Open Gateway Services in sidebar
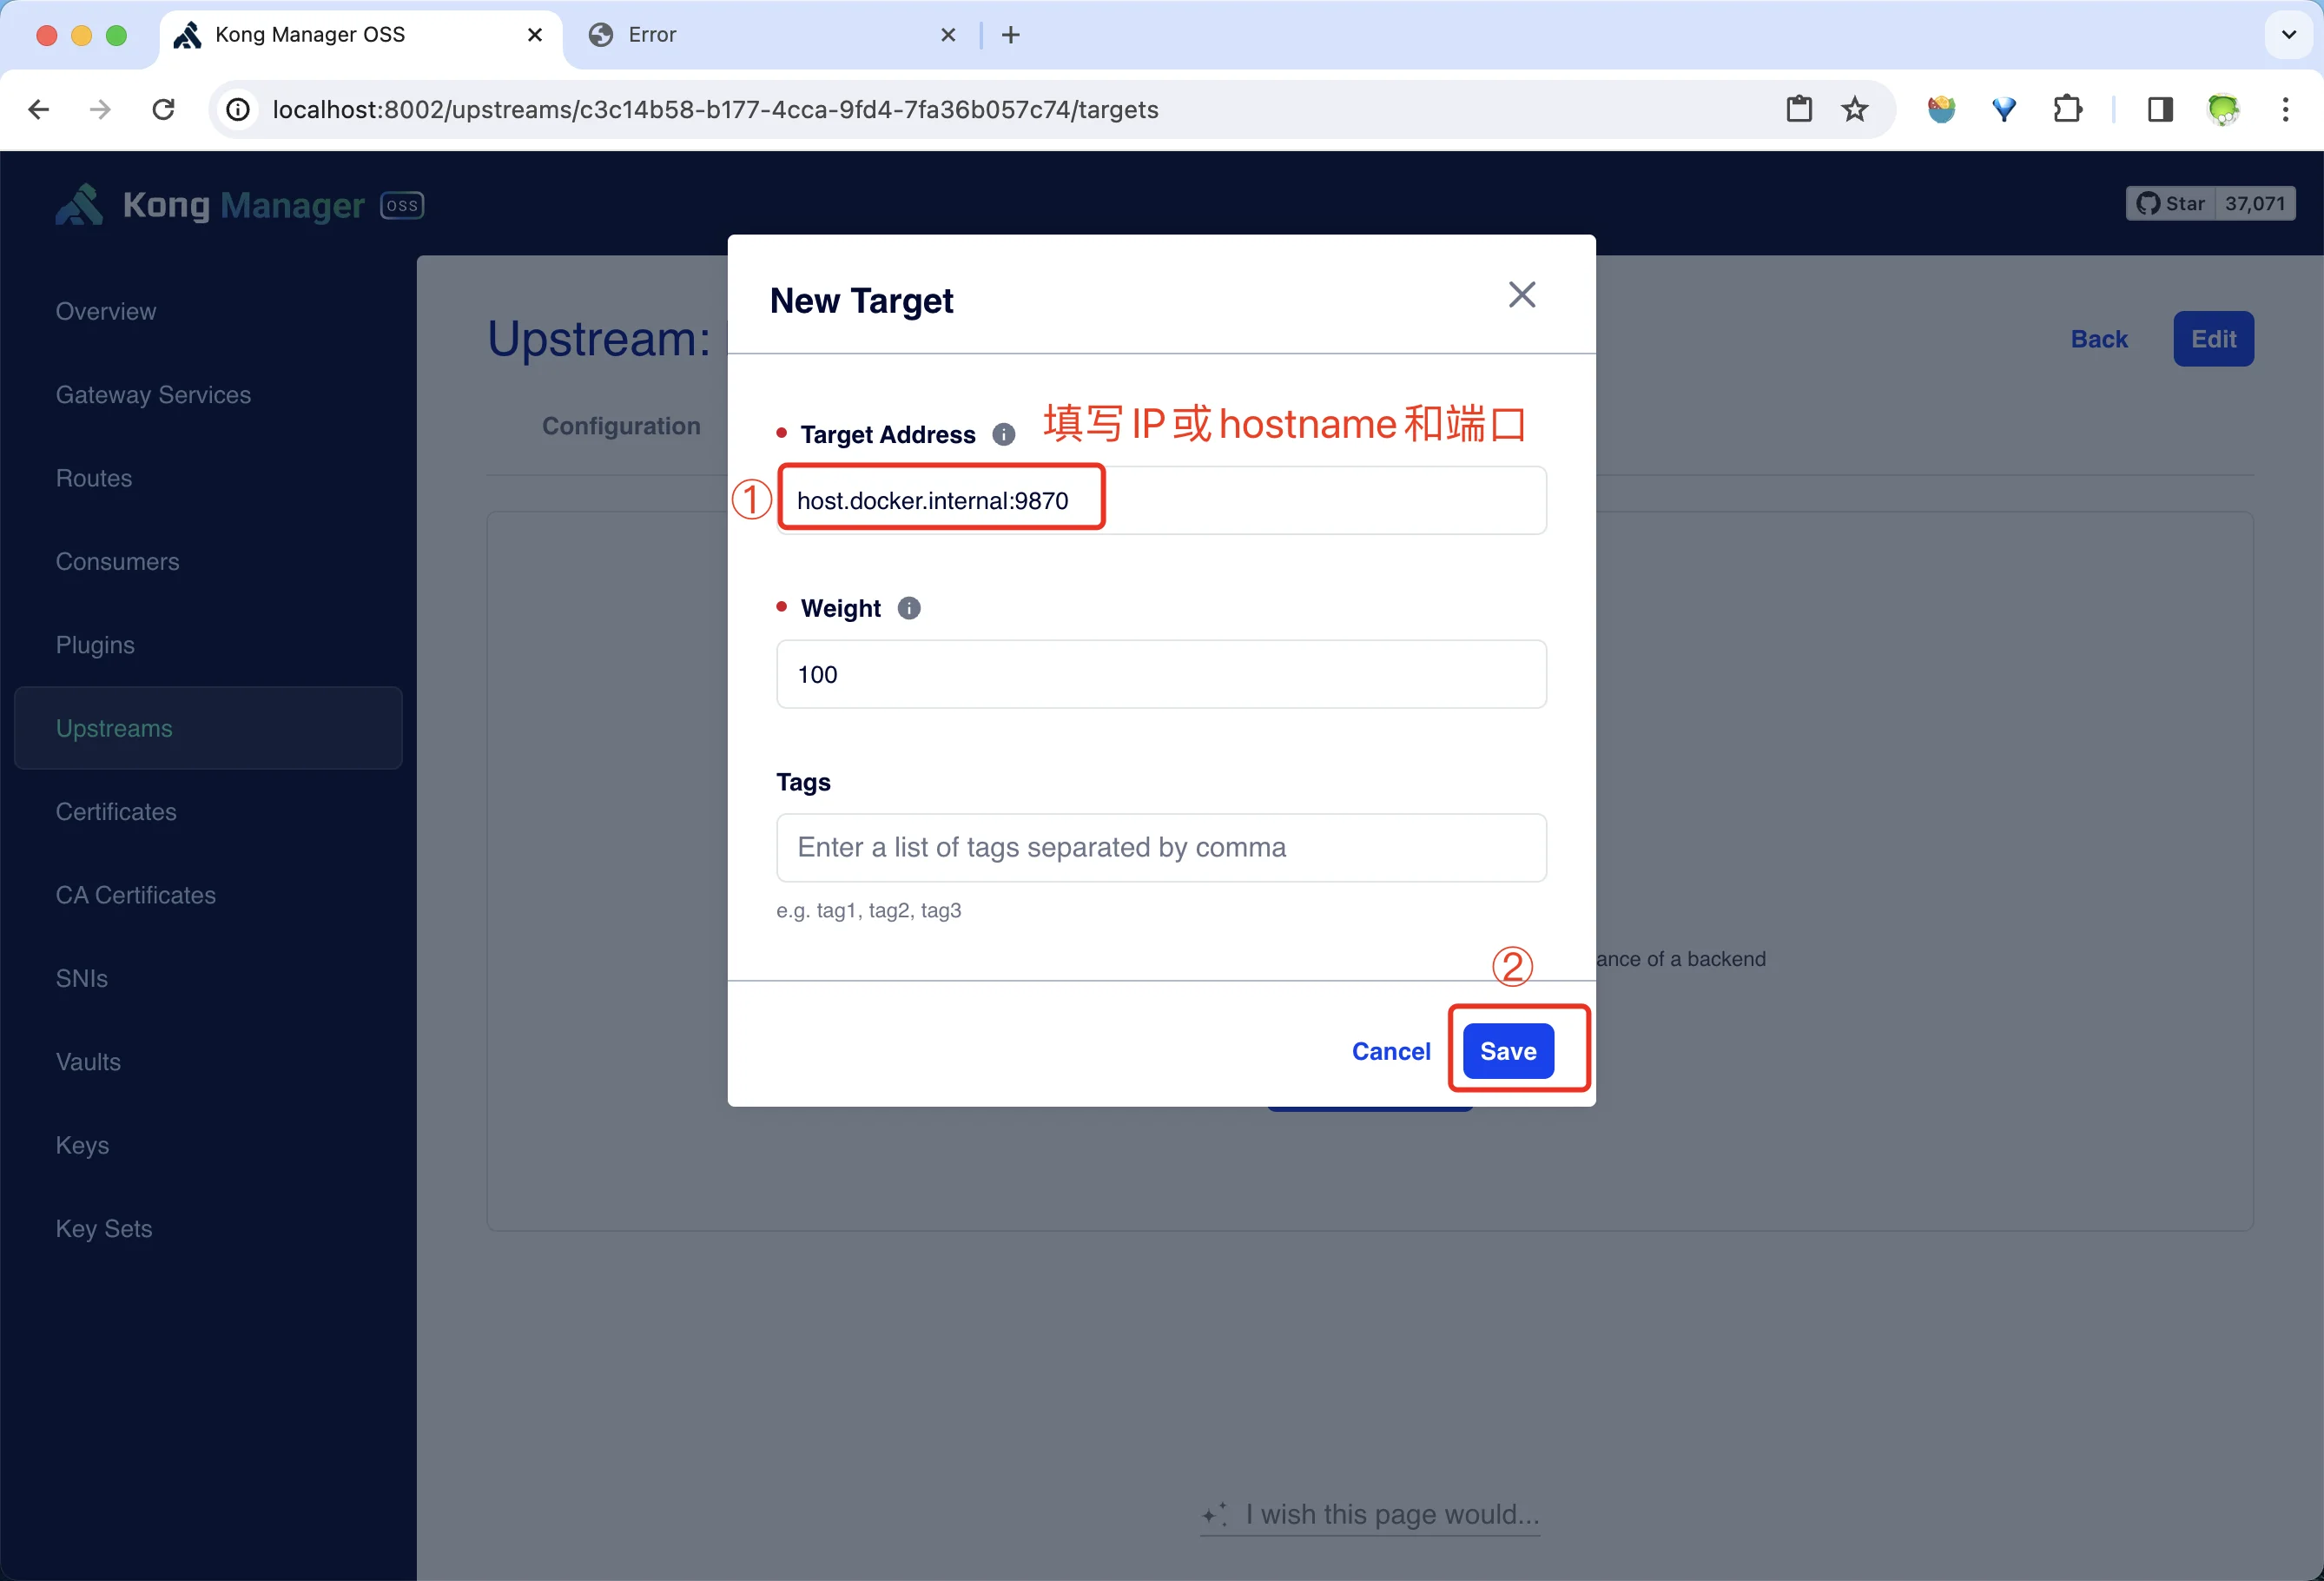This screenshot has height=1581, width=2324. (x=153, y=395)
